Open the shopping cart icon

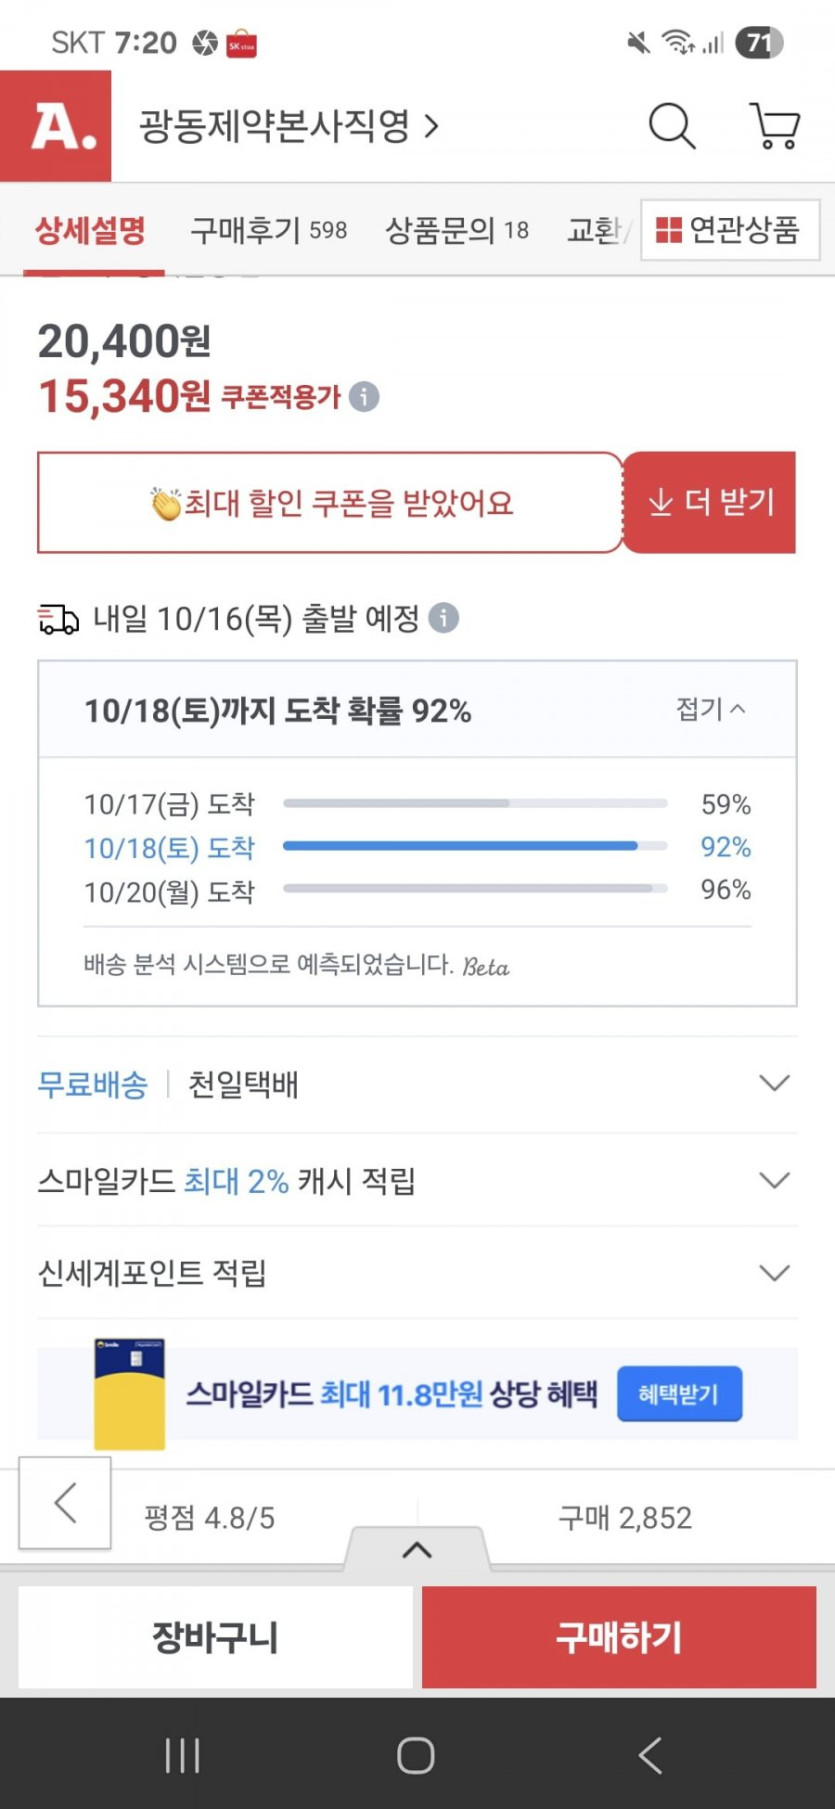[x=775, y=126]
